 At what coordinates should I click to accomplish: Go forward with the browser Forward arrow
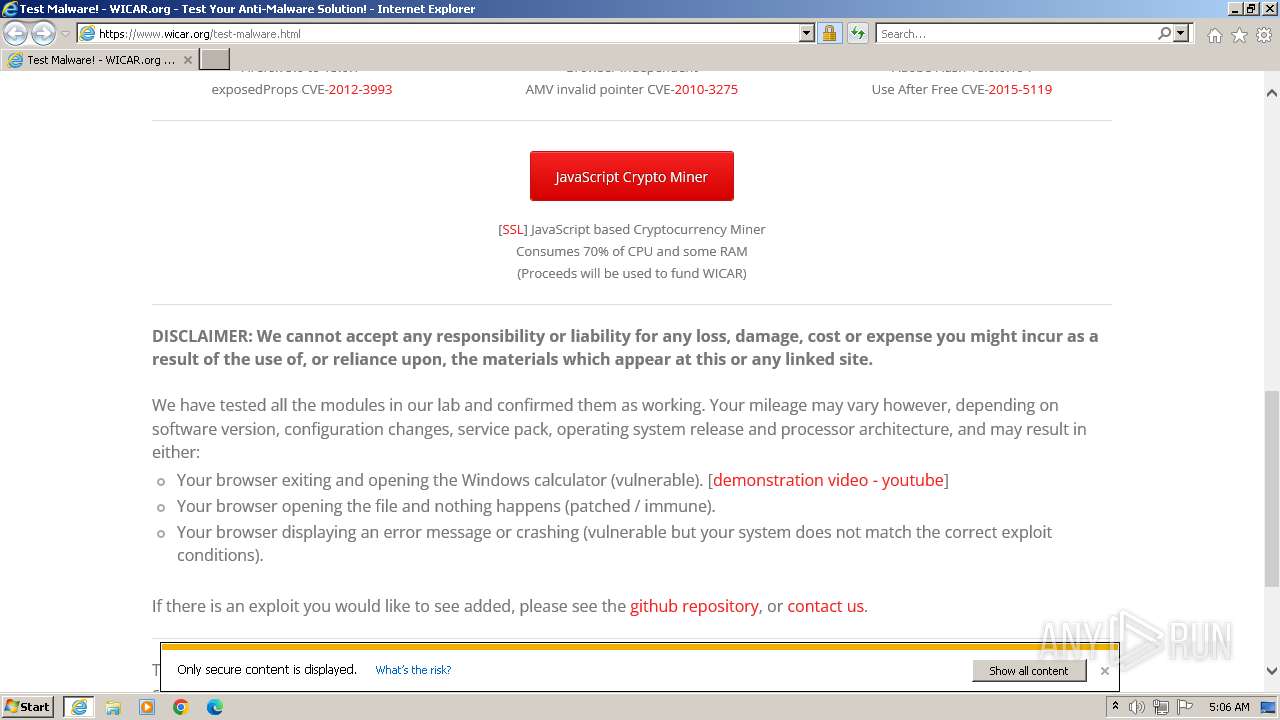click(x=43, y=34)
